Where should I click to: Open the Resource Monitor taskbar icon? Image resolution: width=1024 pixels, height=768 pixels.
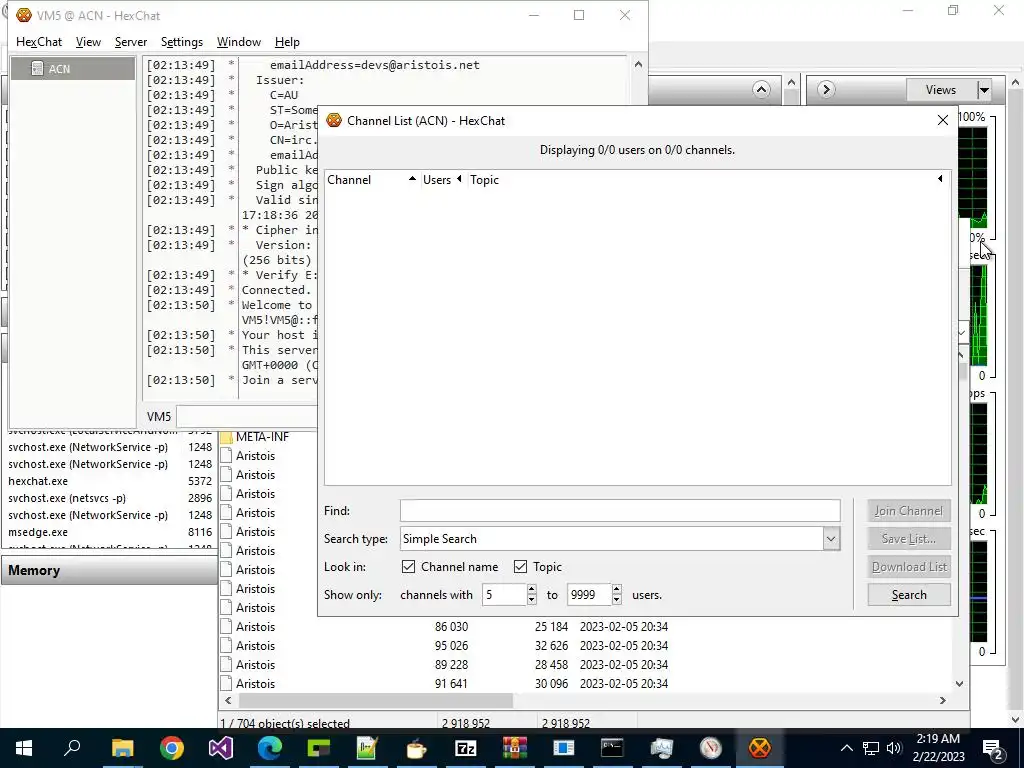[x=711, y=748]
